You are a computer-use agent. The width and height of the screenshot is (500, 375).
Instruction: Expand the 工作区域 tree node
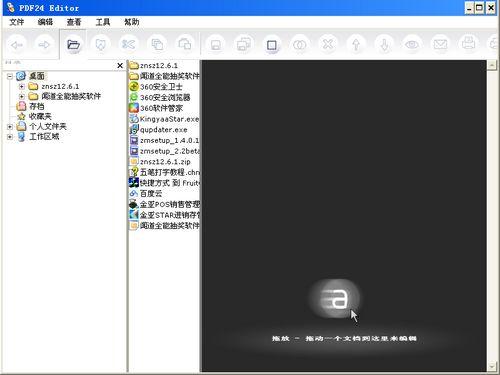pos(10,136)
